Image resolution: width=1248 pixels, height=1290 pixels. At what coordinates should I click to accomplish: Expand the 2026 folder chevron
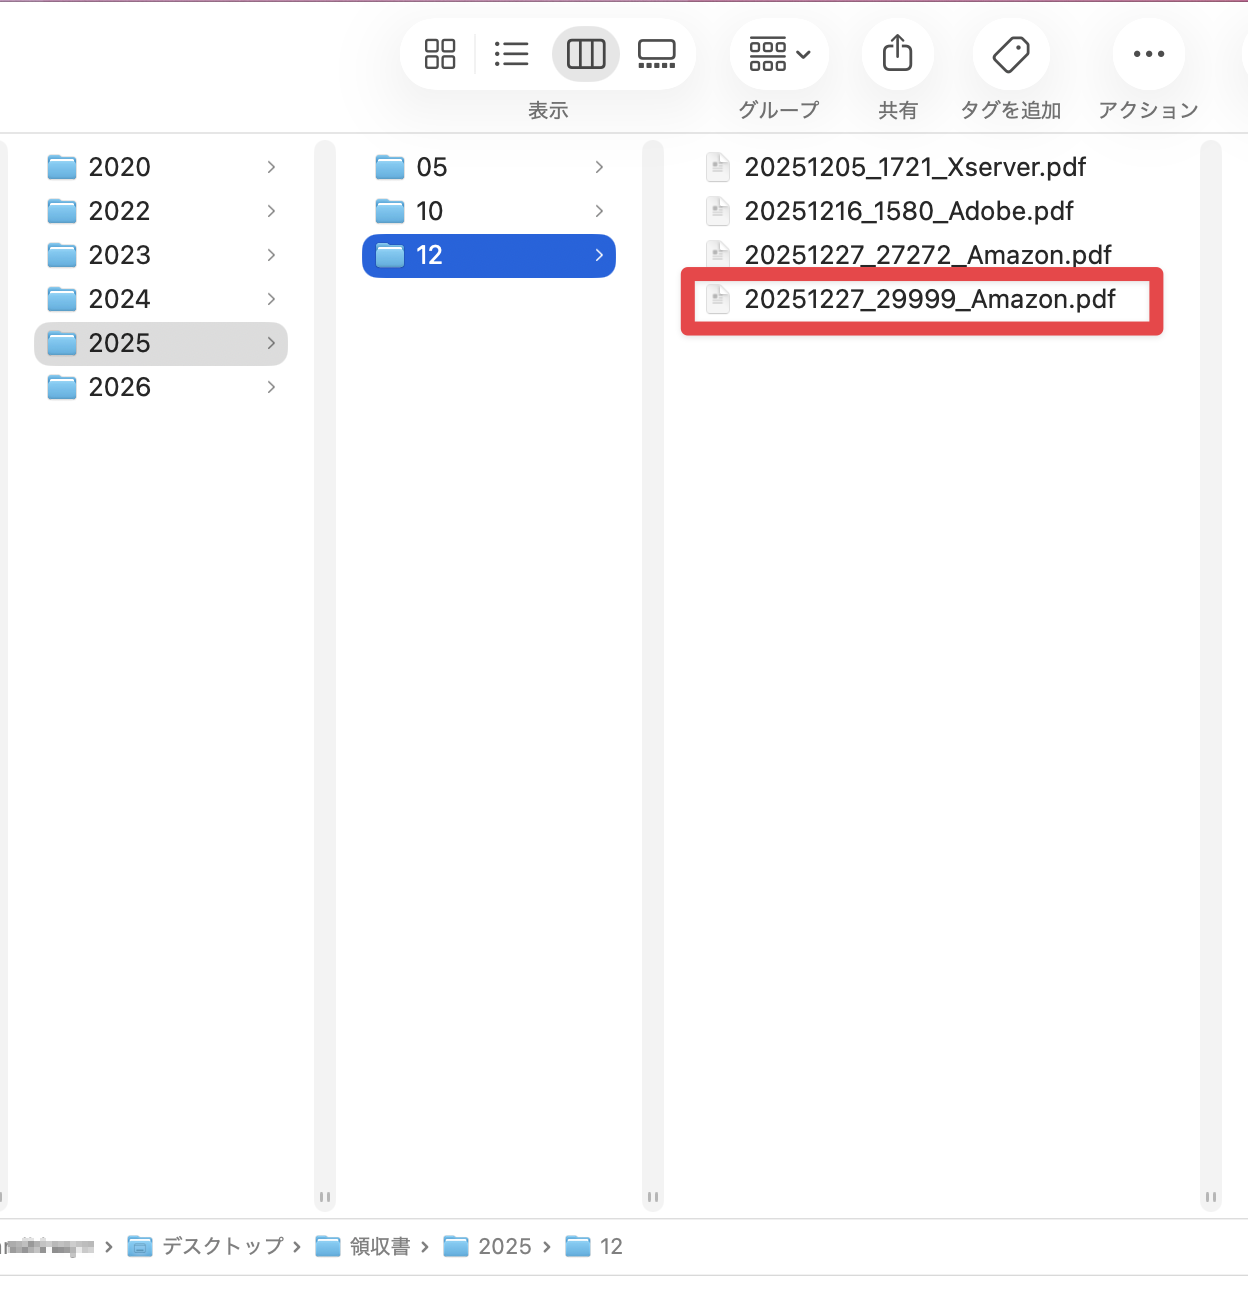[x=271, y=387]
